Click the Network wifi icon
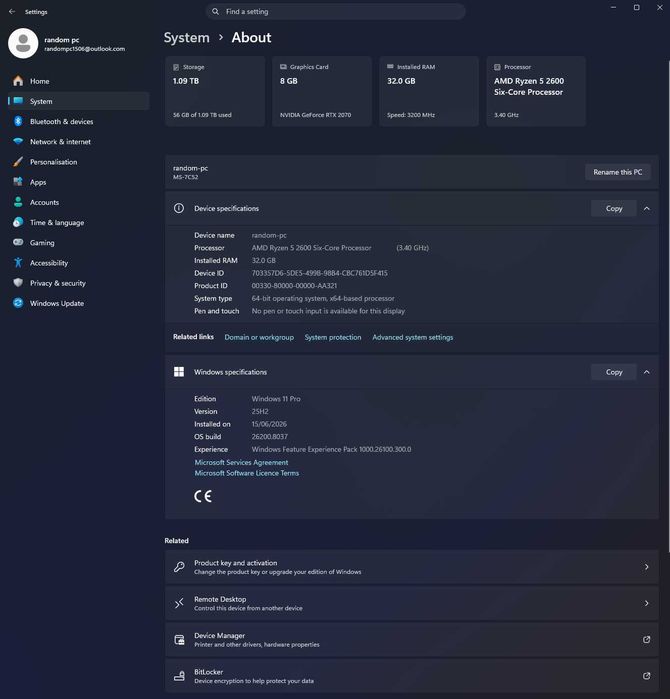This screenshot has width=670, height=699. point(18,141)
